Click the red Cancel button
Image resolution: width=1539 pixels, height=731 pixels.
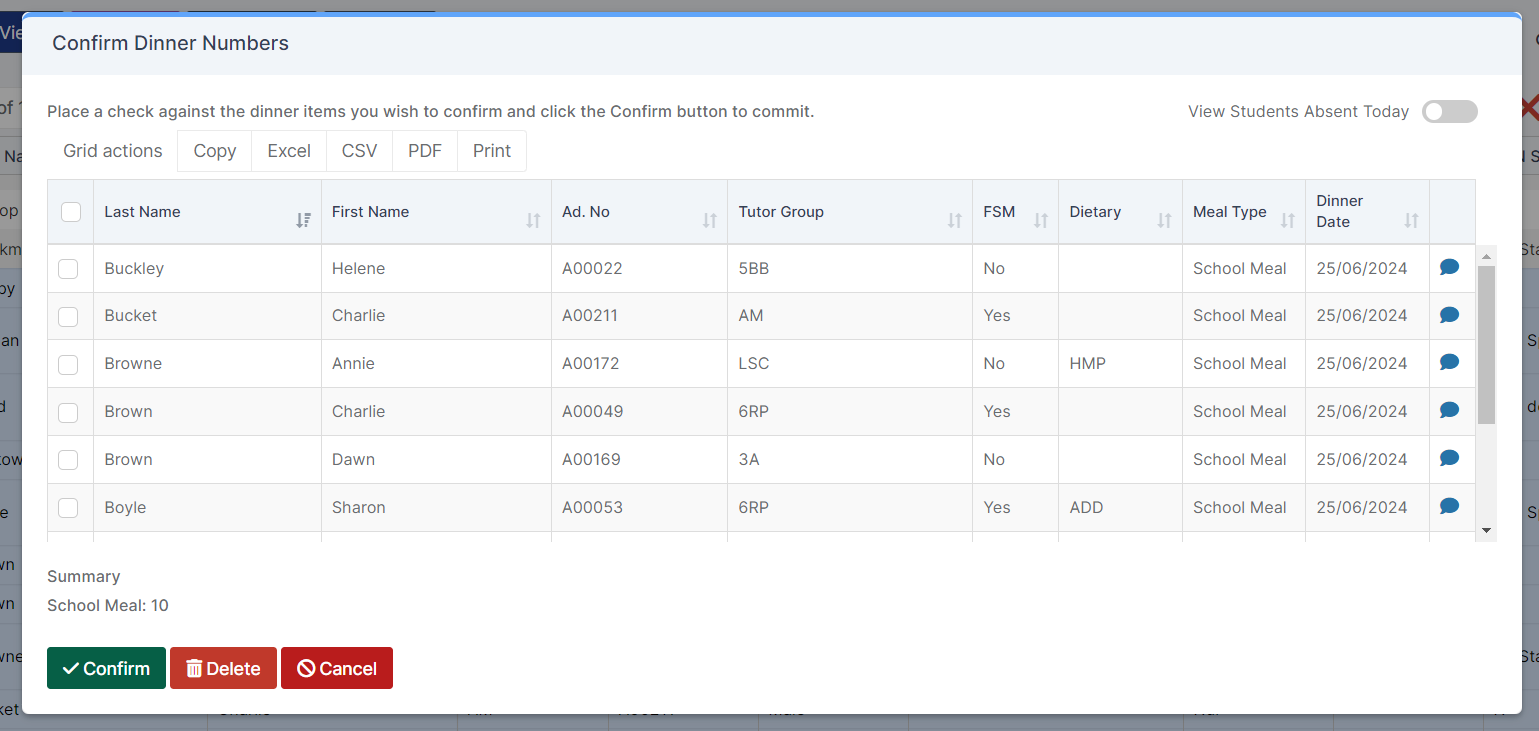click(337, 668)
